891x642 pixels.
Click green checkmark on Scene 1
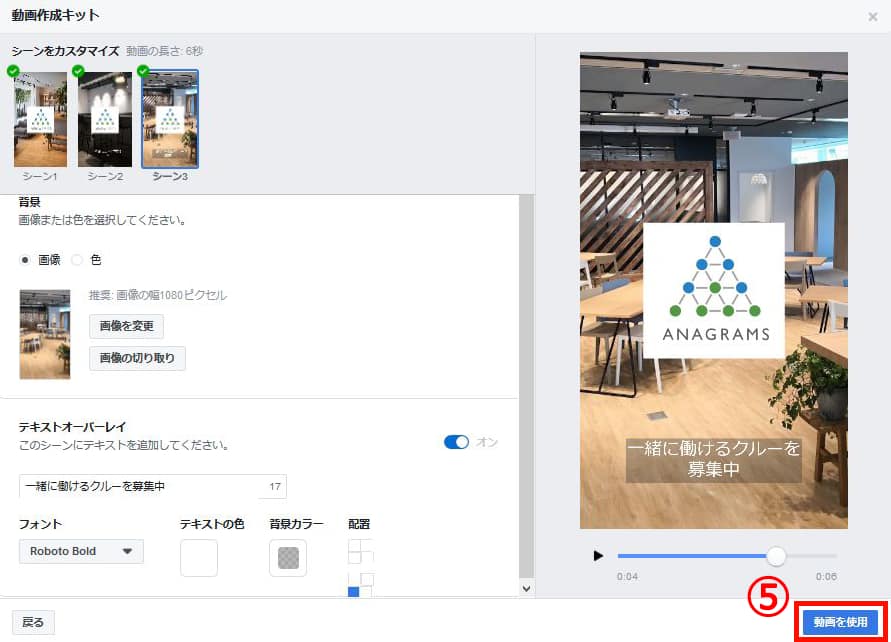point(13,71)
